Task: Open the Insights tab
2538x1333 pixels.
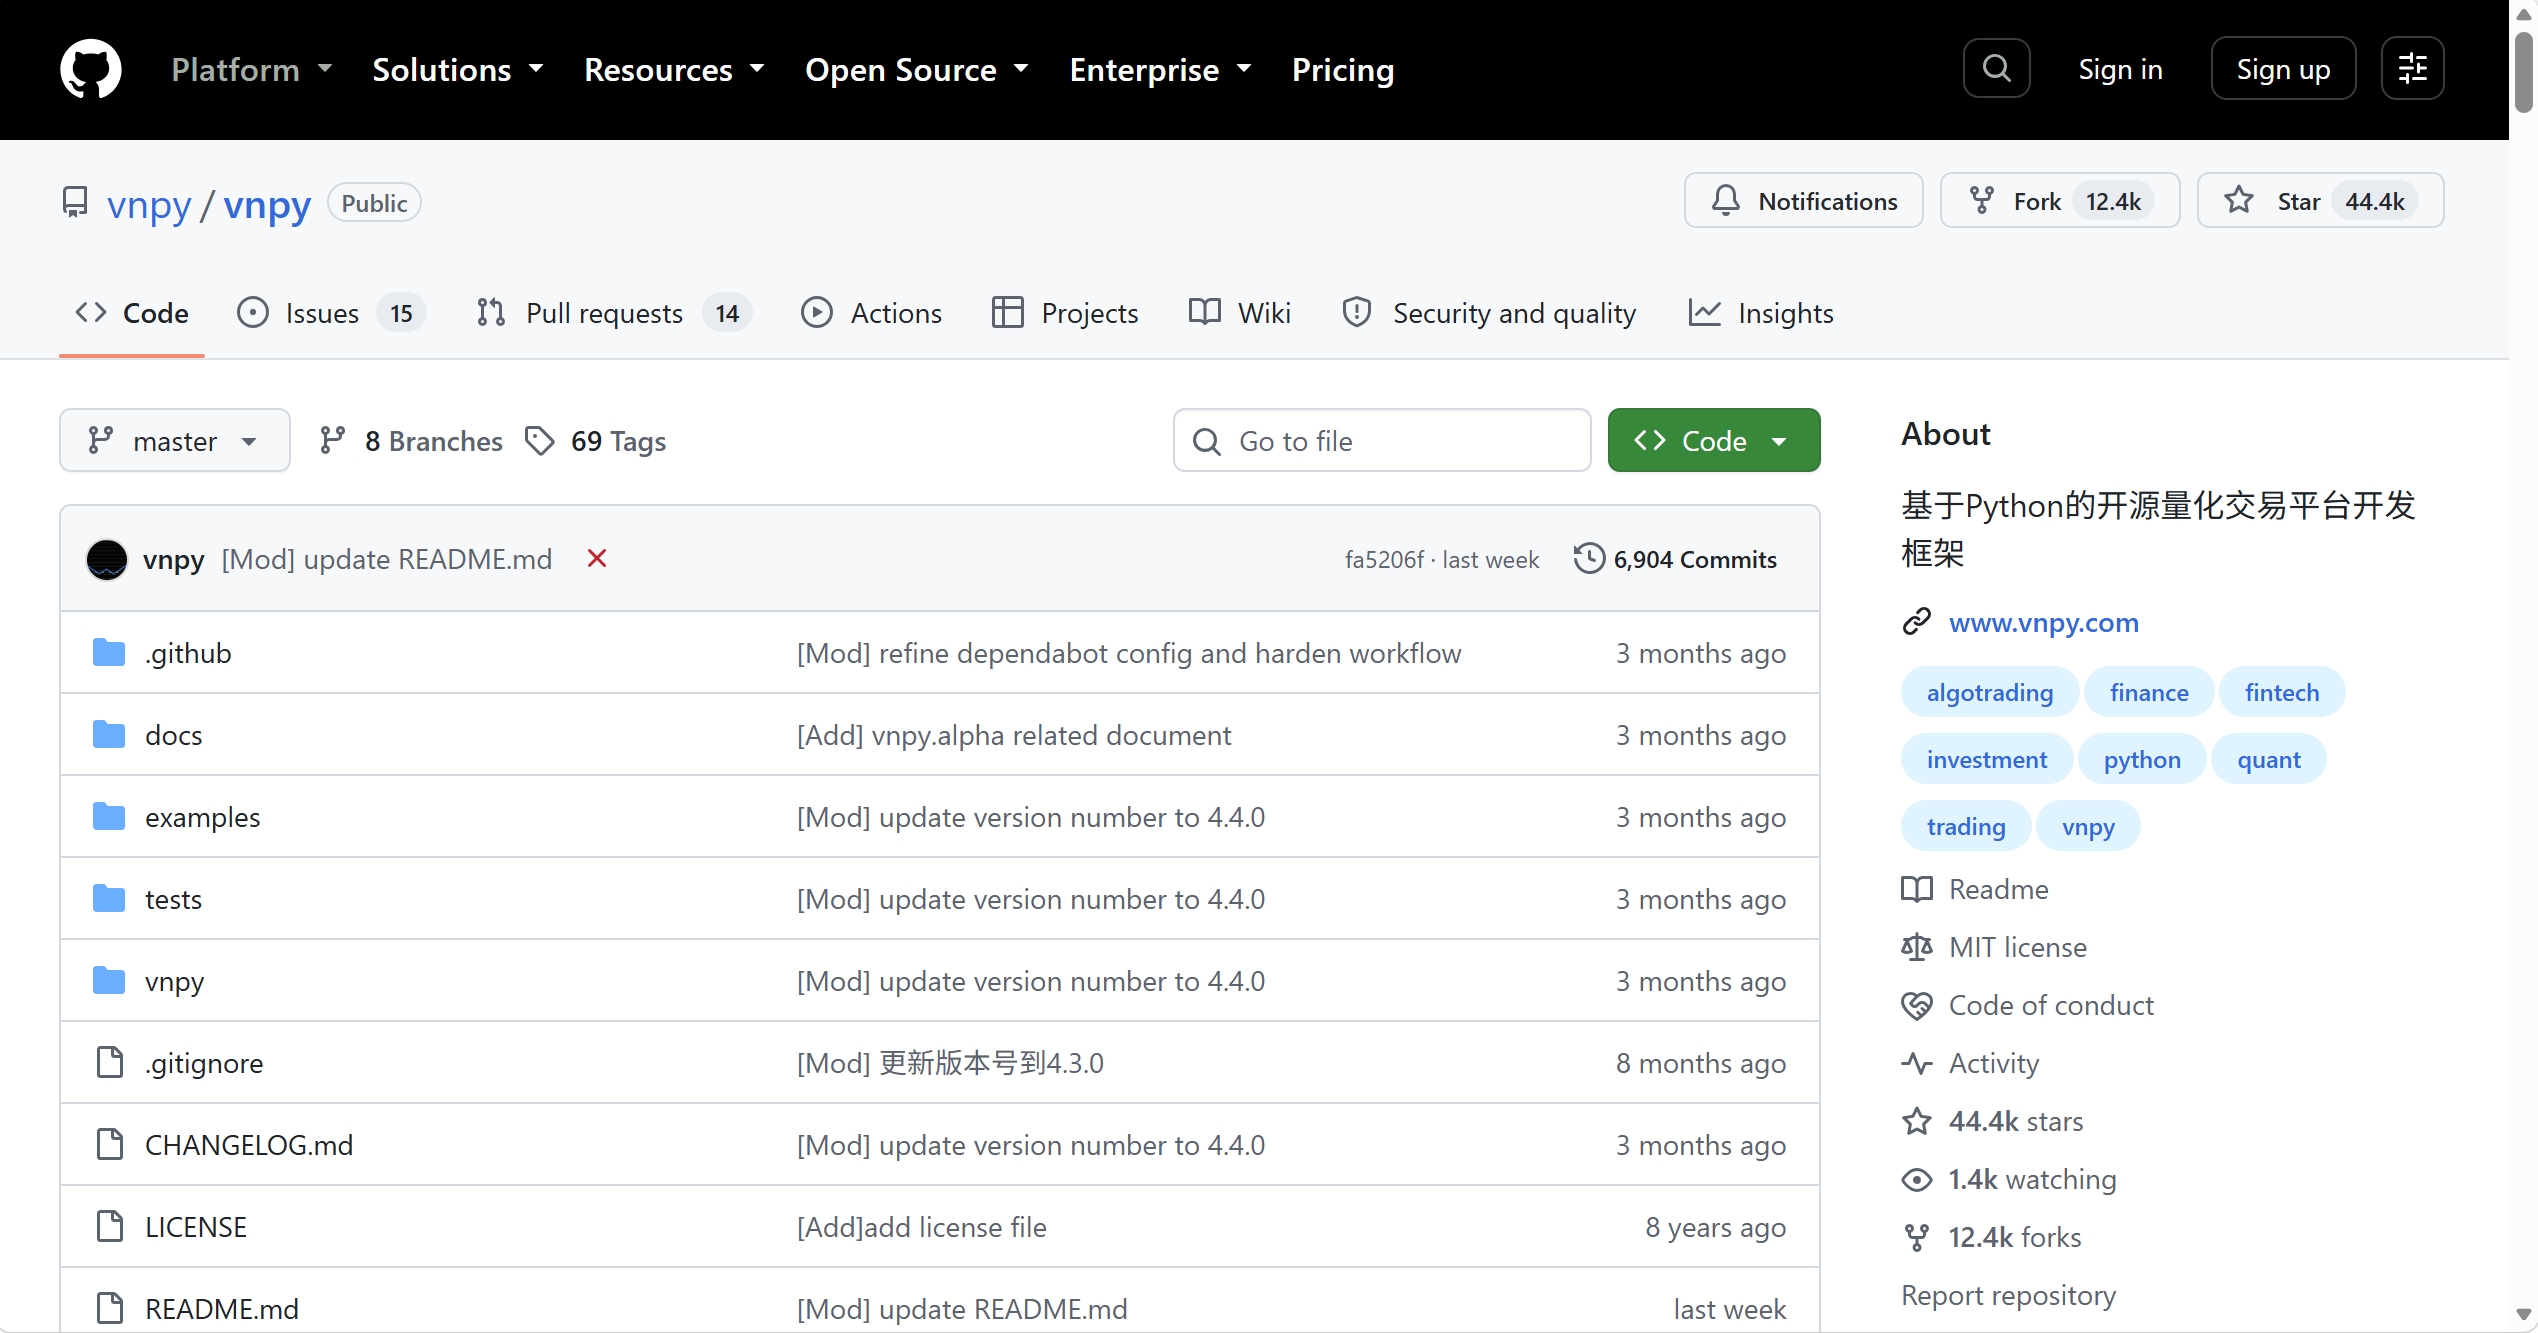Action: pyautogui.click(x=1761, y=313)
